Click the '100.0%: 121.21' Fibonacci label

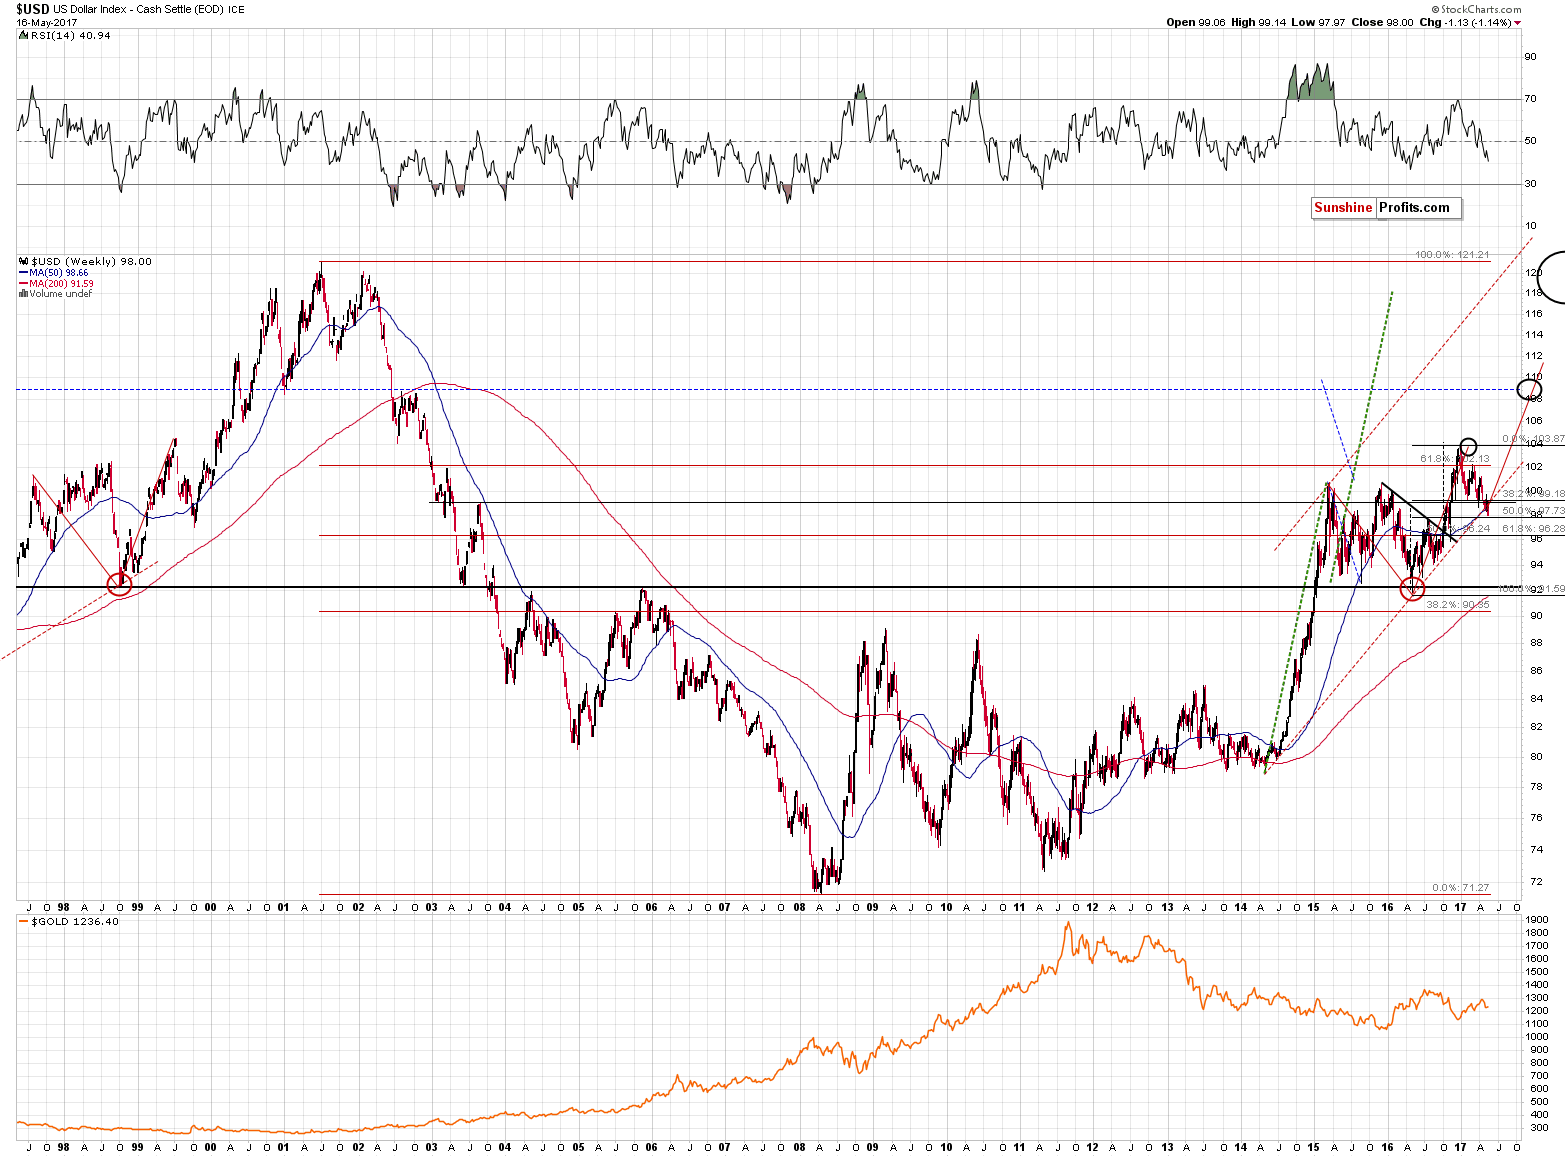click(x=1452, y=255)
